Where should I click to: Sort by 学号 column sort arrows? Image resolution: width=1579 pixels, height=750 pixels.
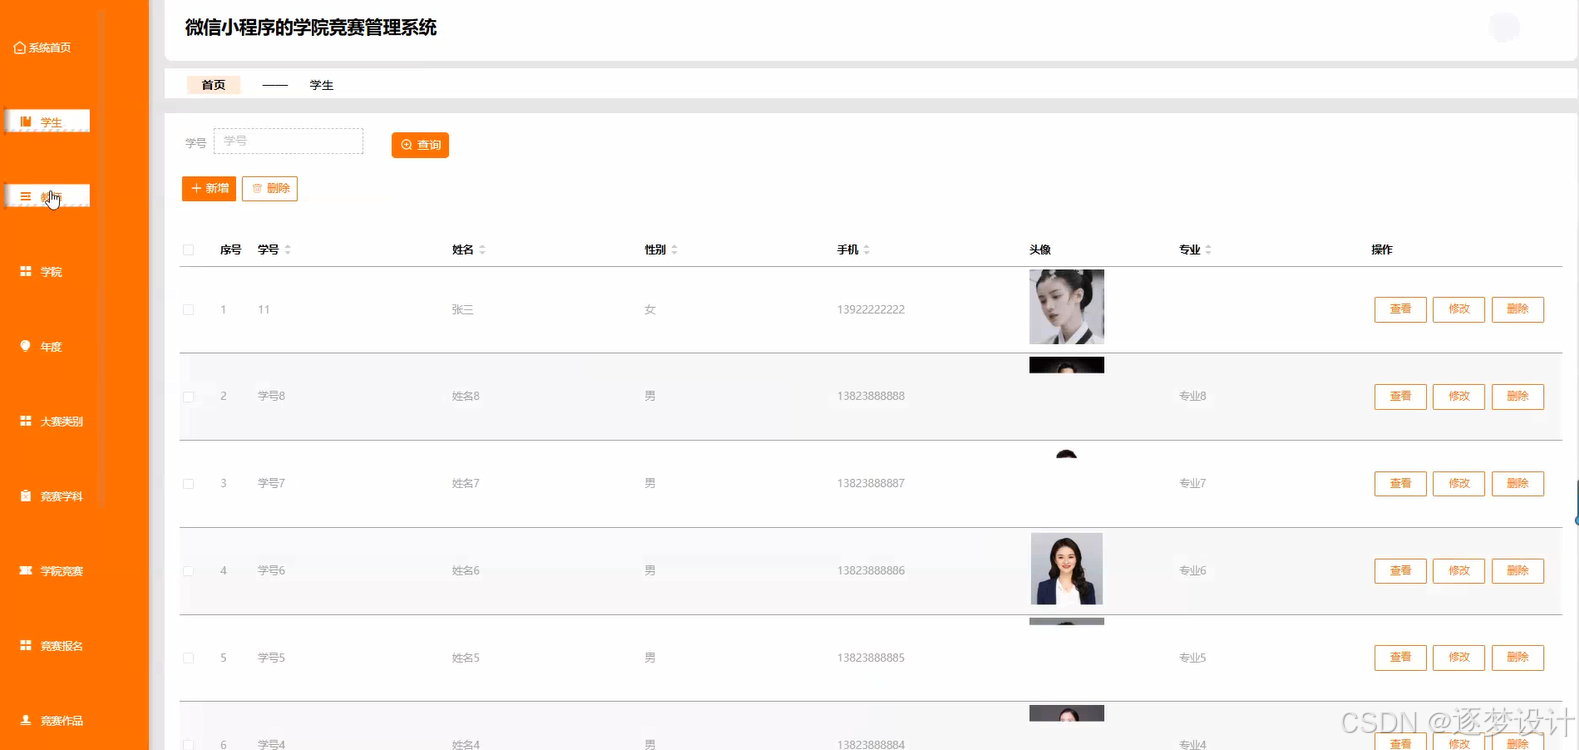click(x=288, y=250)
